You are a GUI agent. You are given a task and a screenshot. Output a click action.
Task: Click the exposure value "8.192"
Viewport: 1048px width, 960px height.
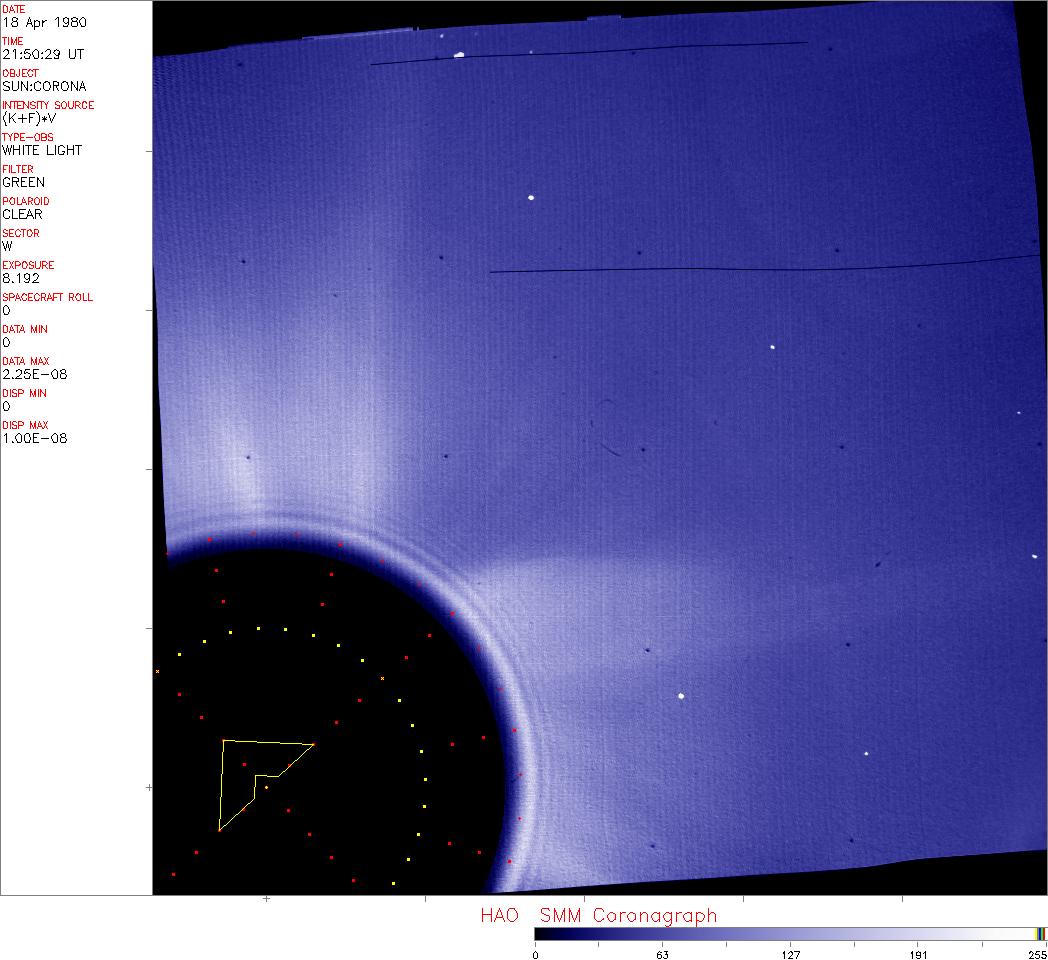(x=20, y=278)
